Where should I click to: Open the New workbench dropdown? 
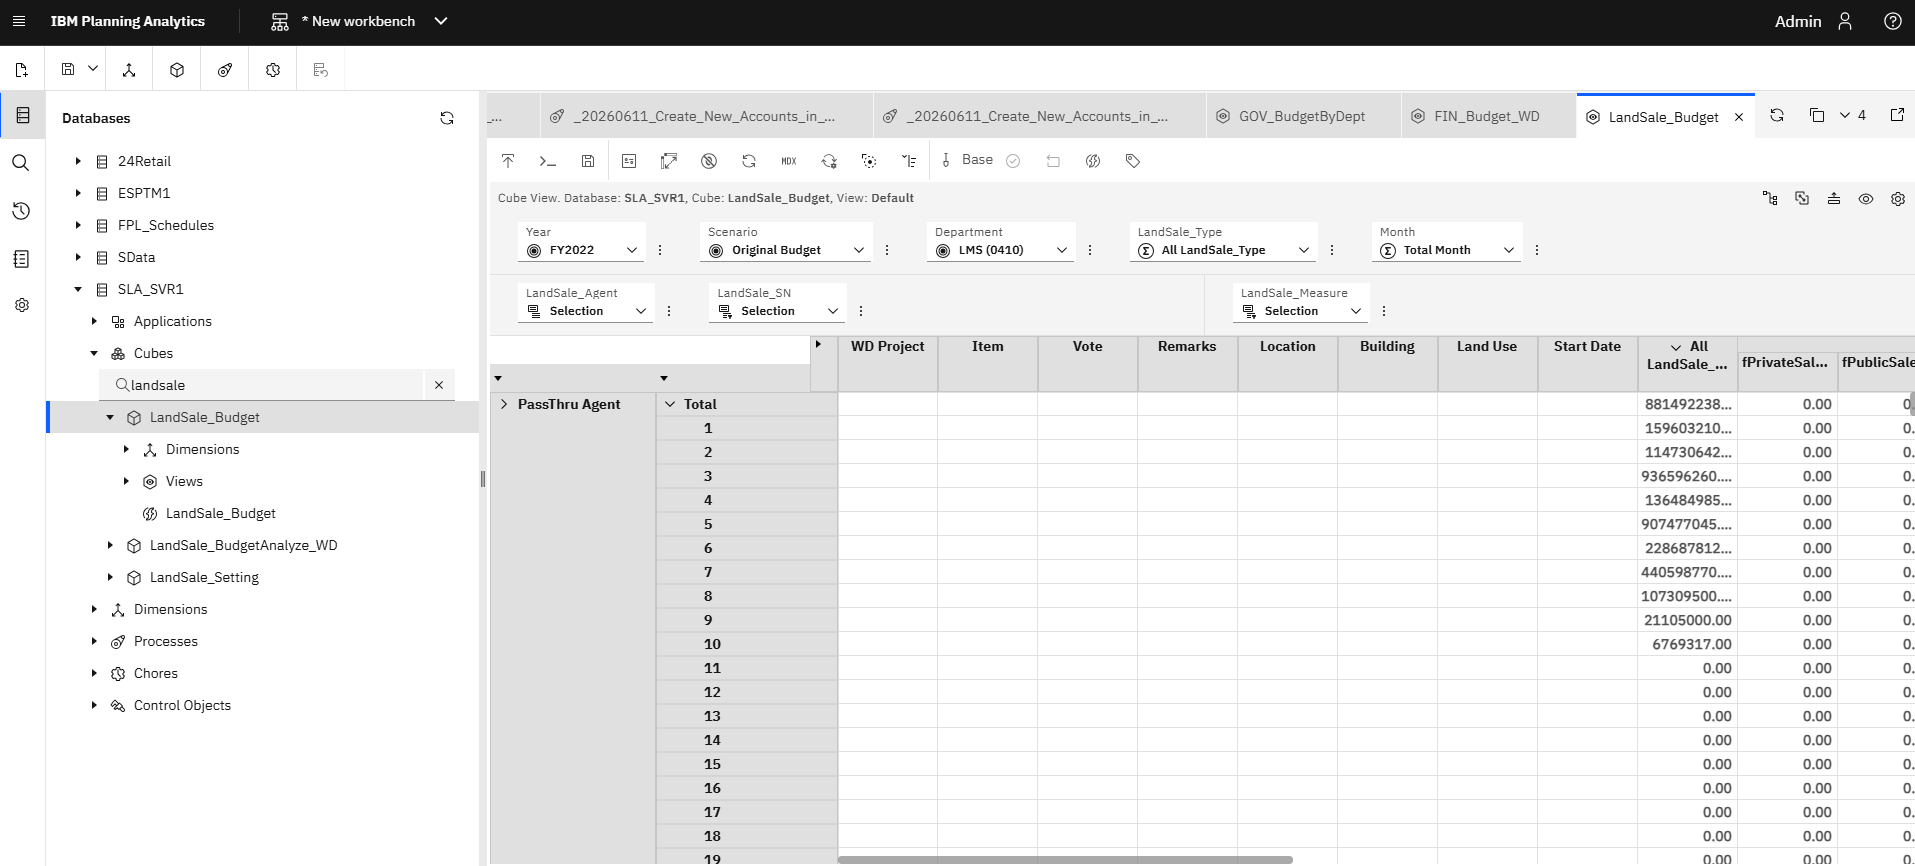pyautogui.click(x=441, y=21)
